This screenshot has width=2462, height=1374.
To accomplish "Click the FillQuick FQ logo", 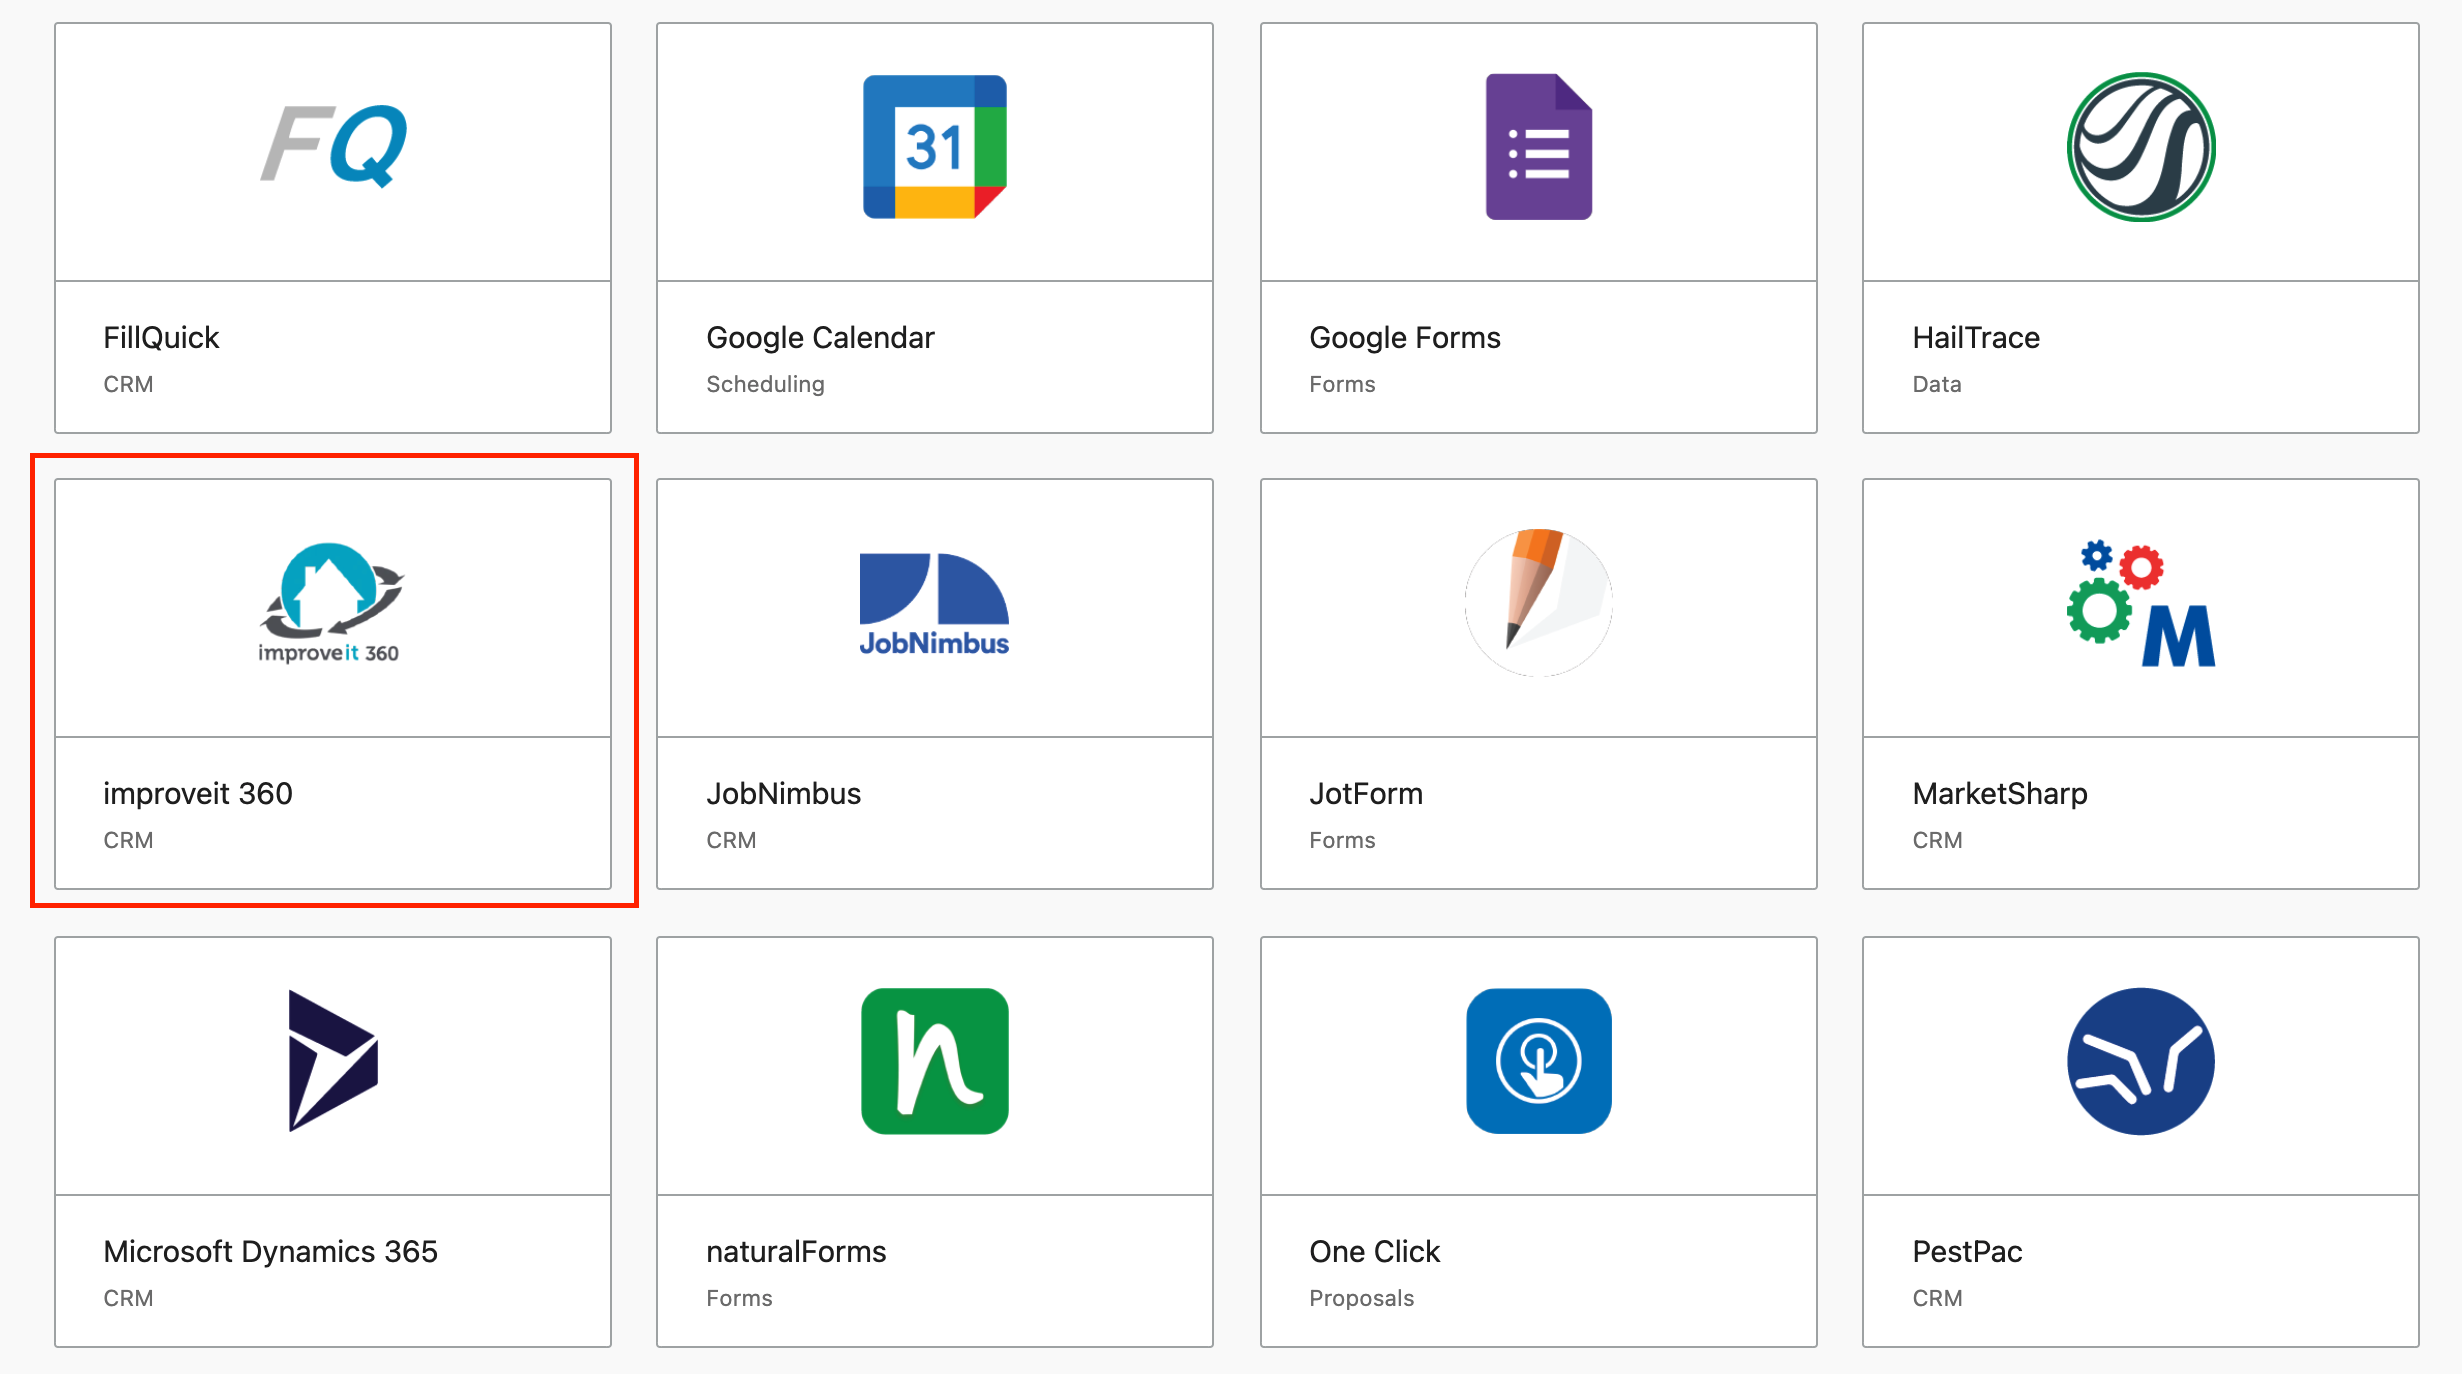I will point(334,145).
